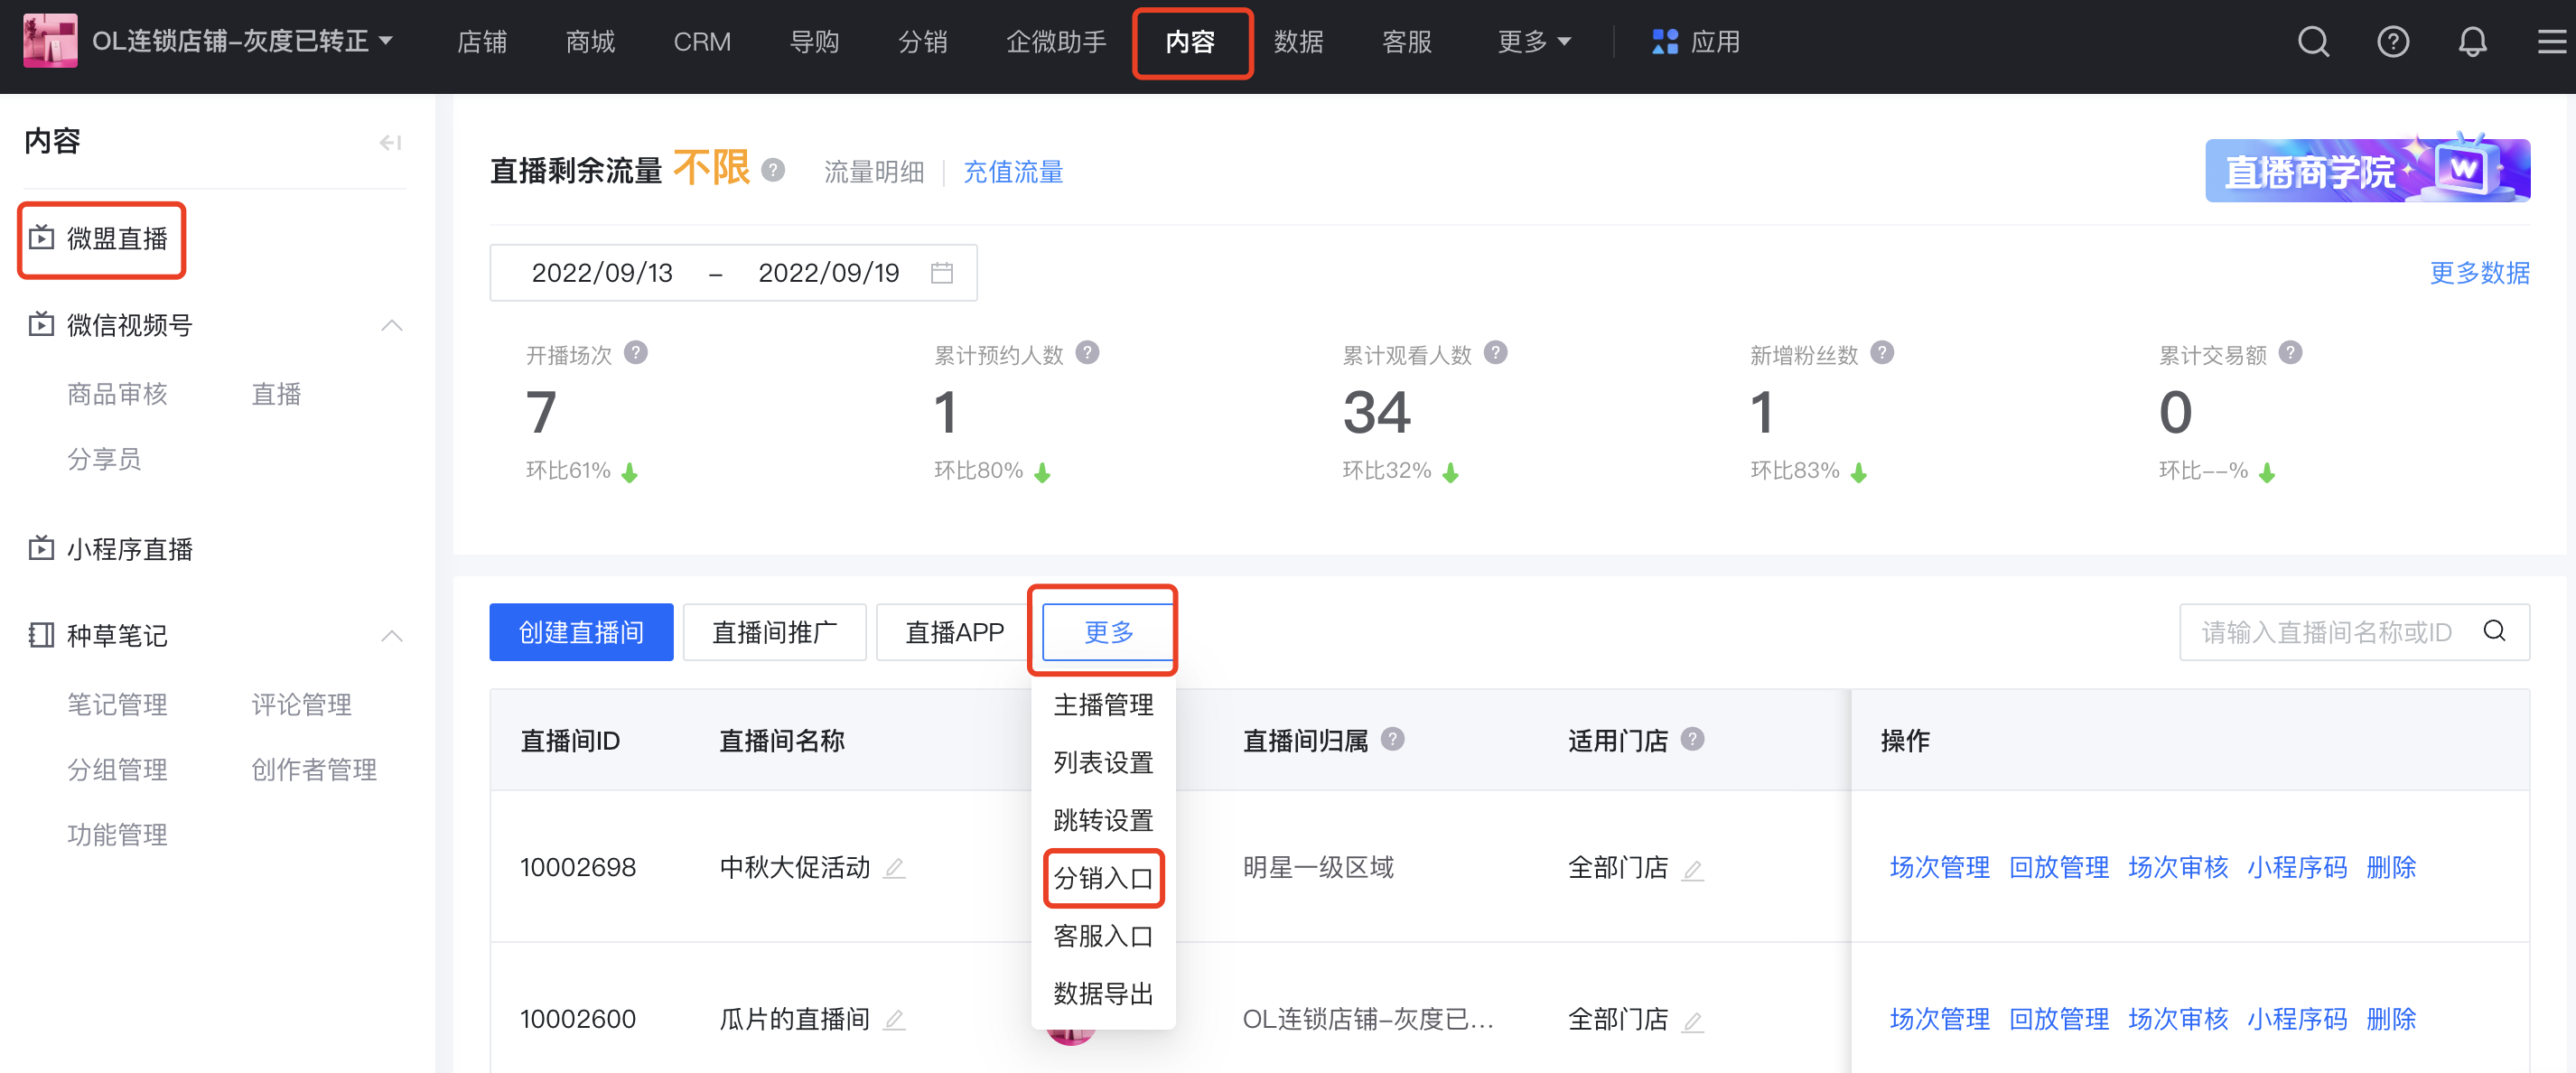This screenshot has height=1073, width=2576.
Task: Select 主播管理 from dropdown
Action: [x=1103, y=705]
